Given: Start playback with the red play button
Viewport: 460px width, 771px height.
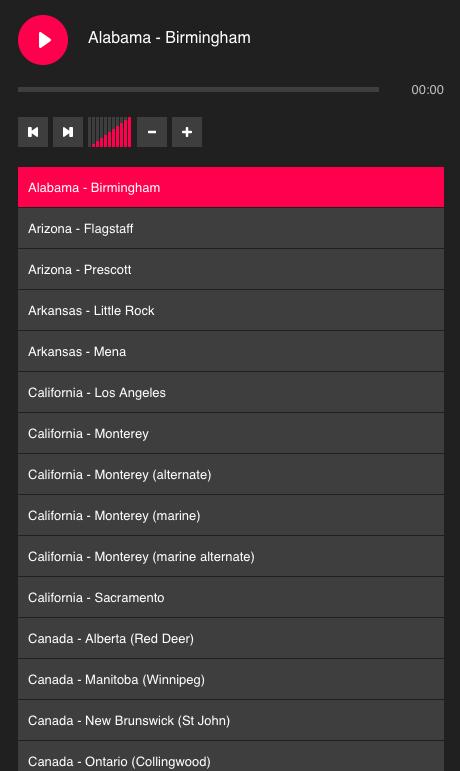Looking at the screenshot, I should tap(43, 40).
